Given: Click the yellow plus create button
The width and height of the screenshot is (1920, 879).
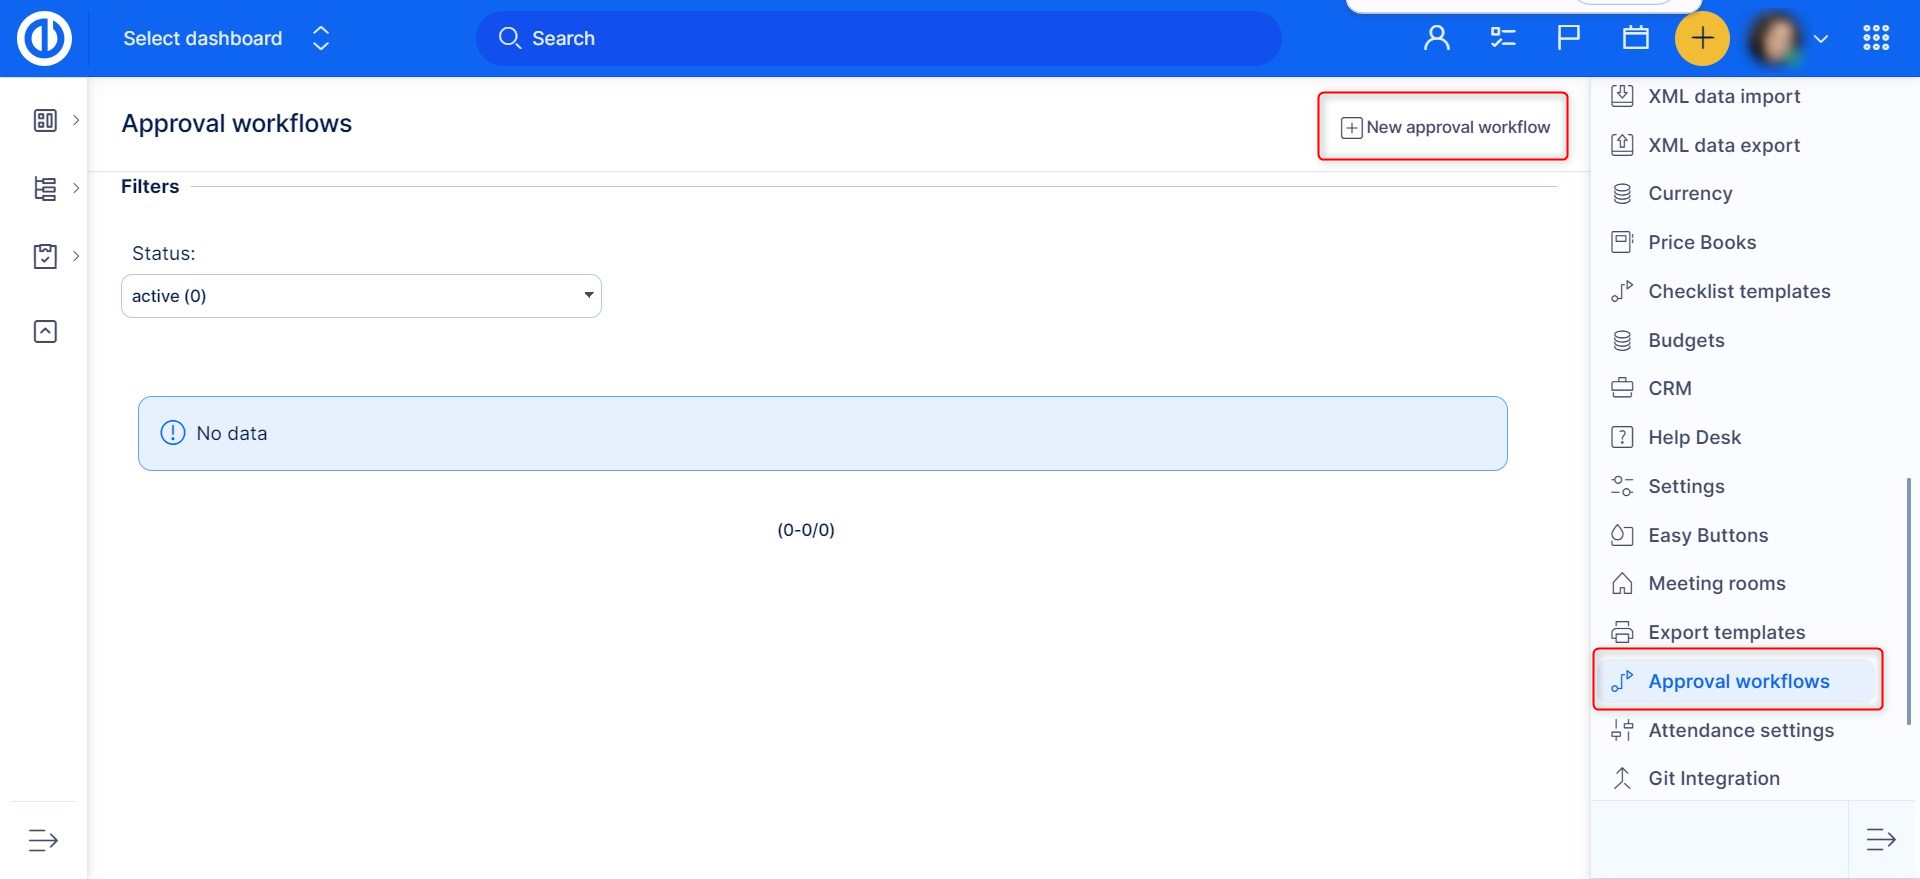Looking at the screenshot, I should (1701, 38).
